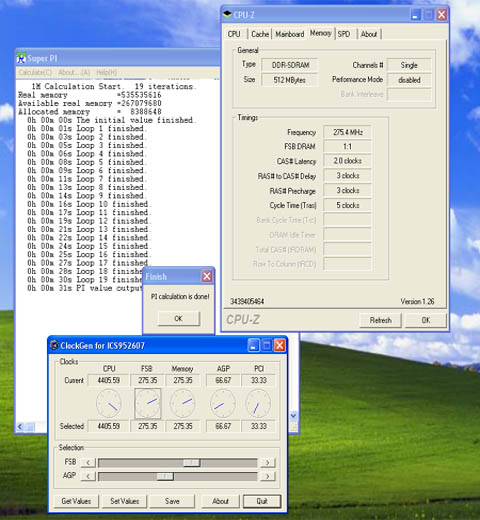Click Save in ClockGen

(172, 501)
